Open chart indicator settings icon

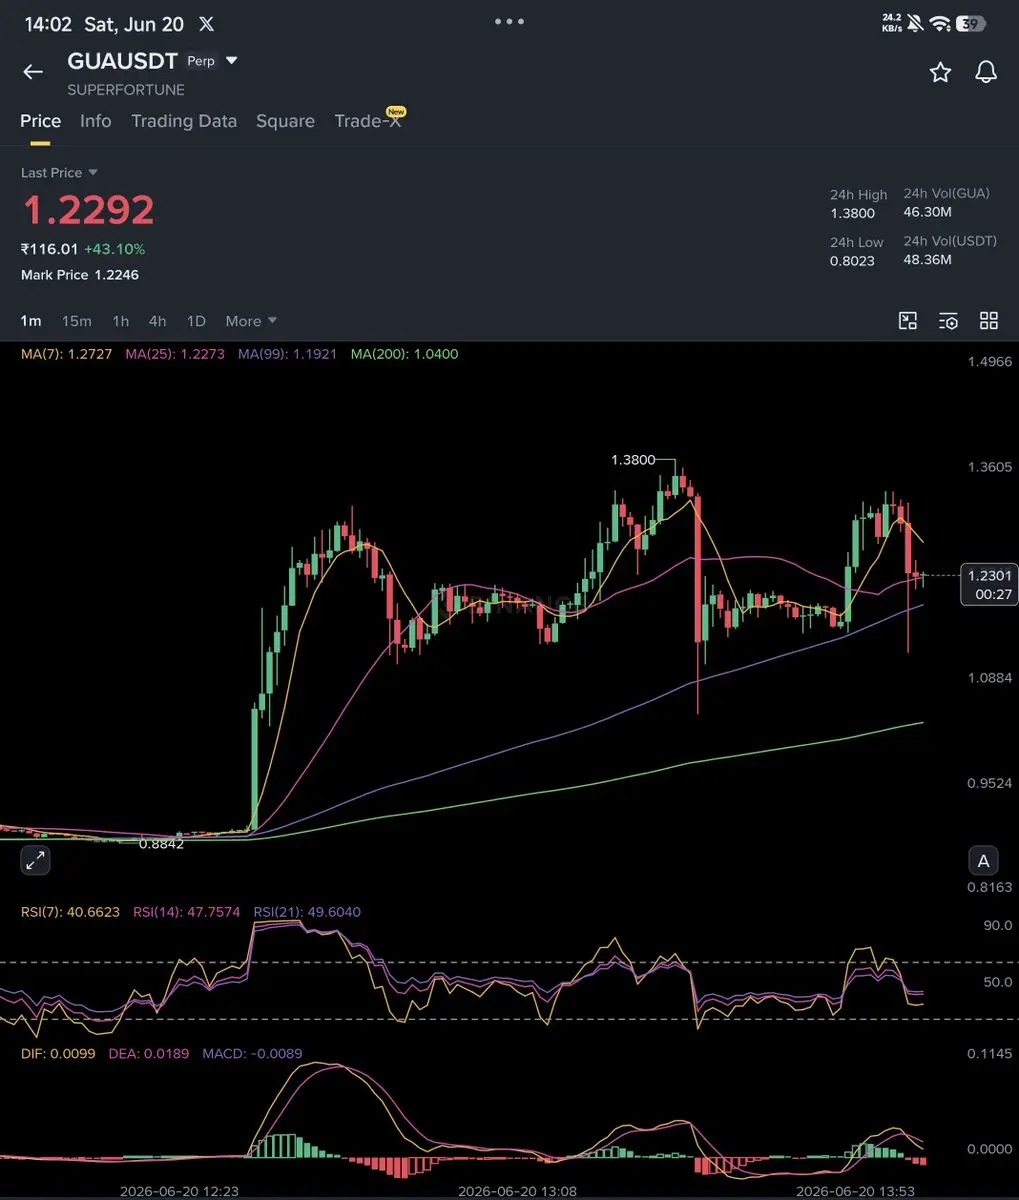click(x=948, y=321)
